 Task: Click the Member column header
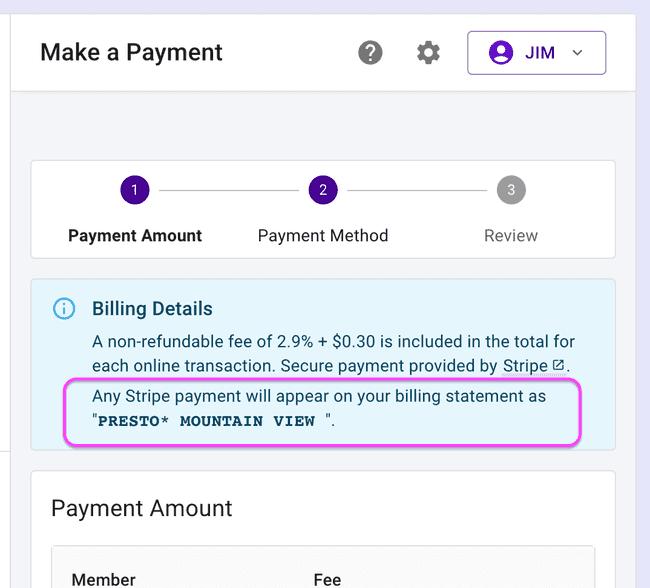click(103, 579)
